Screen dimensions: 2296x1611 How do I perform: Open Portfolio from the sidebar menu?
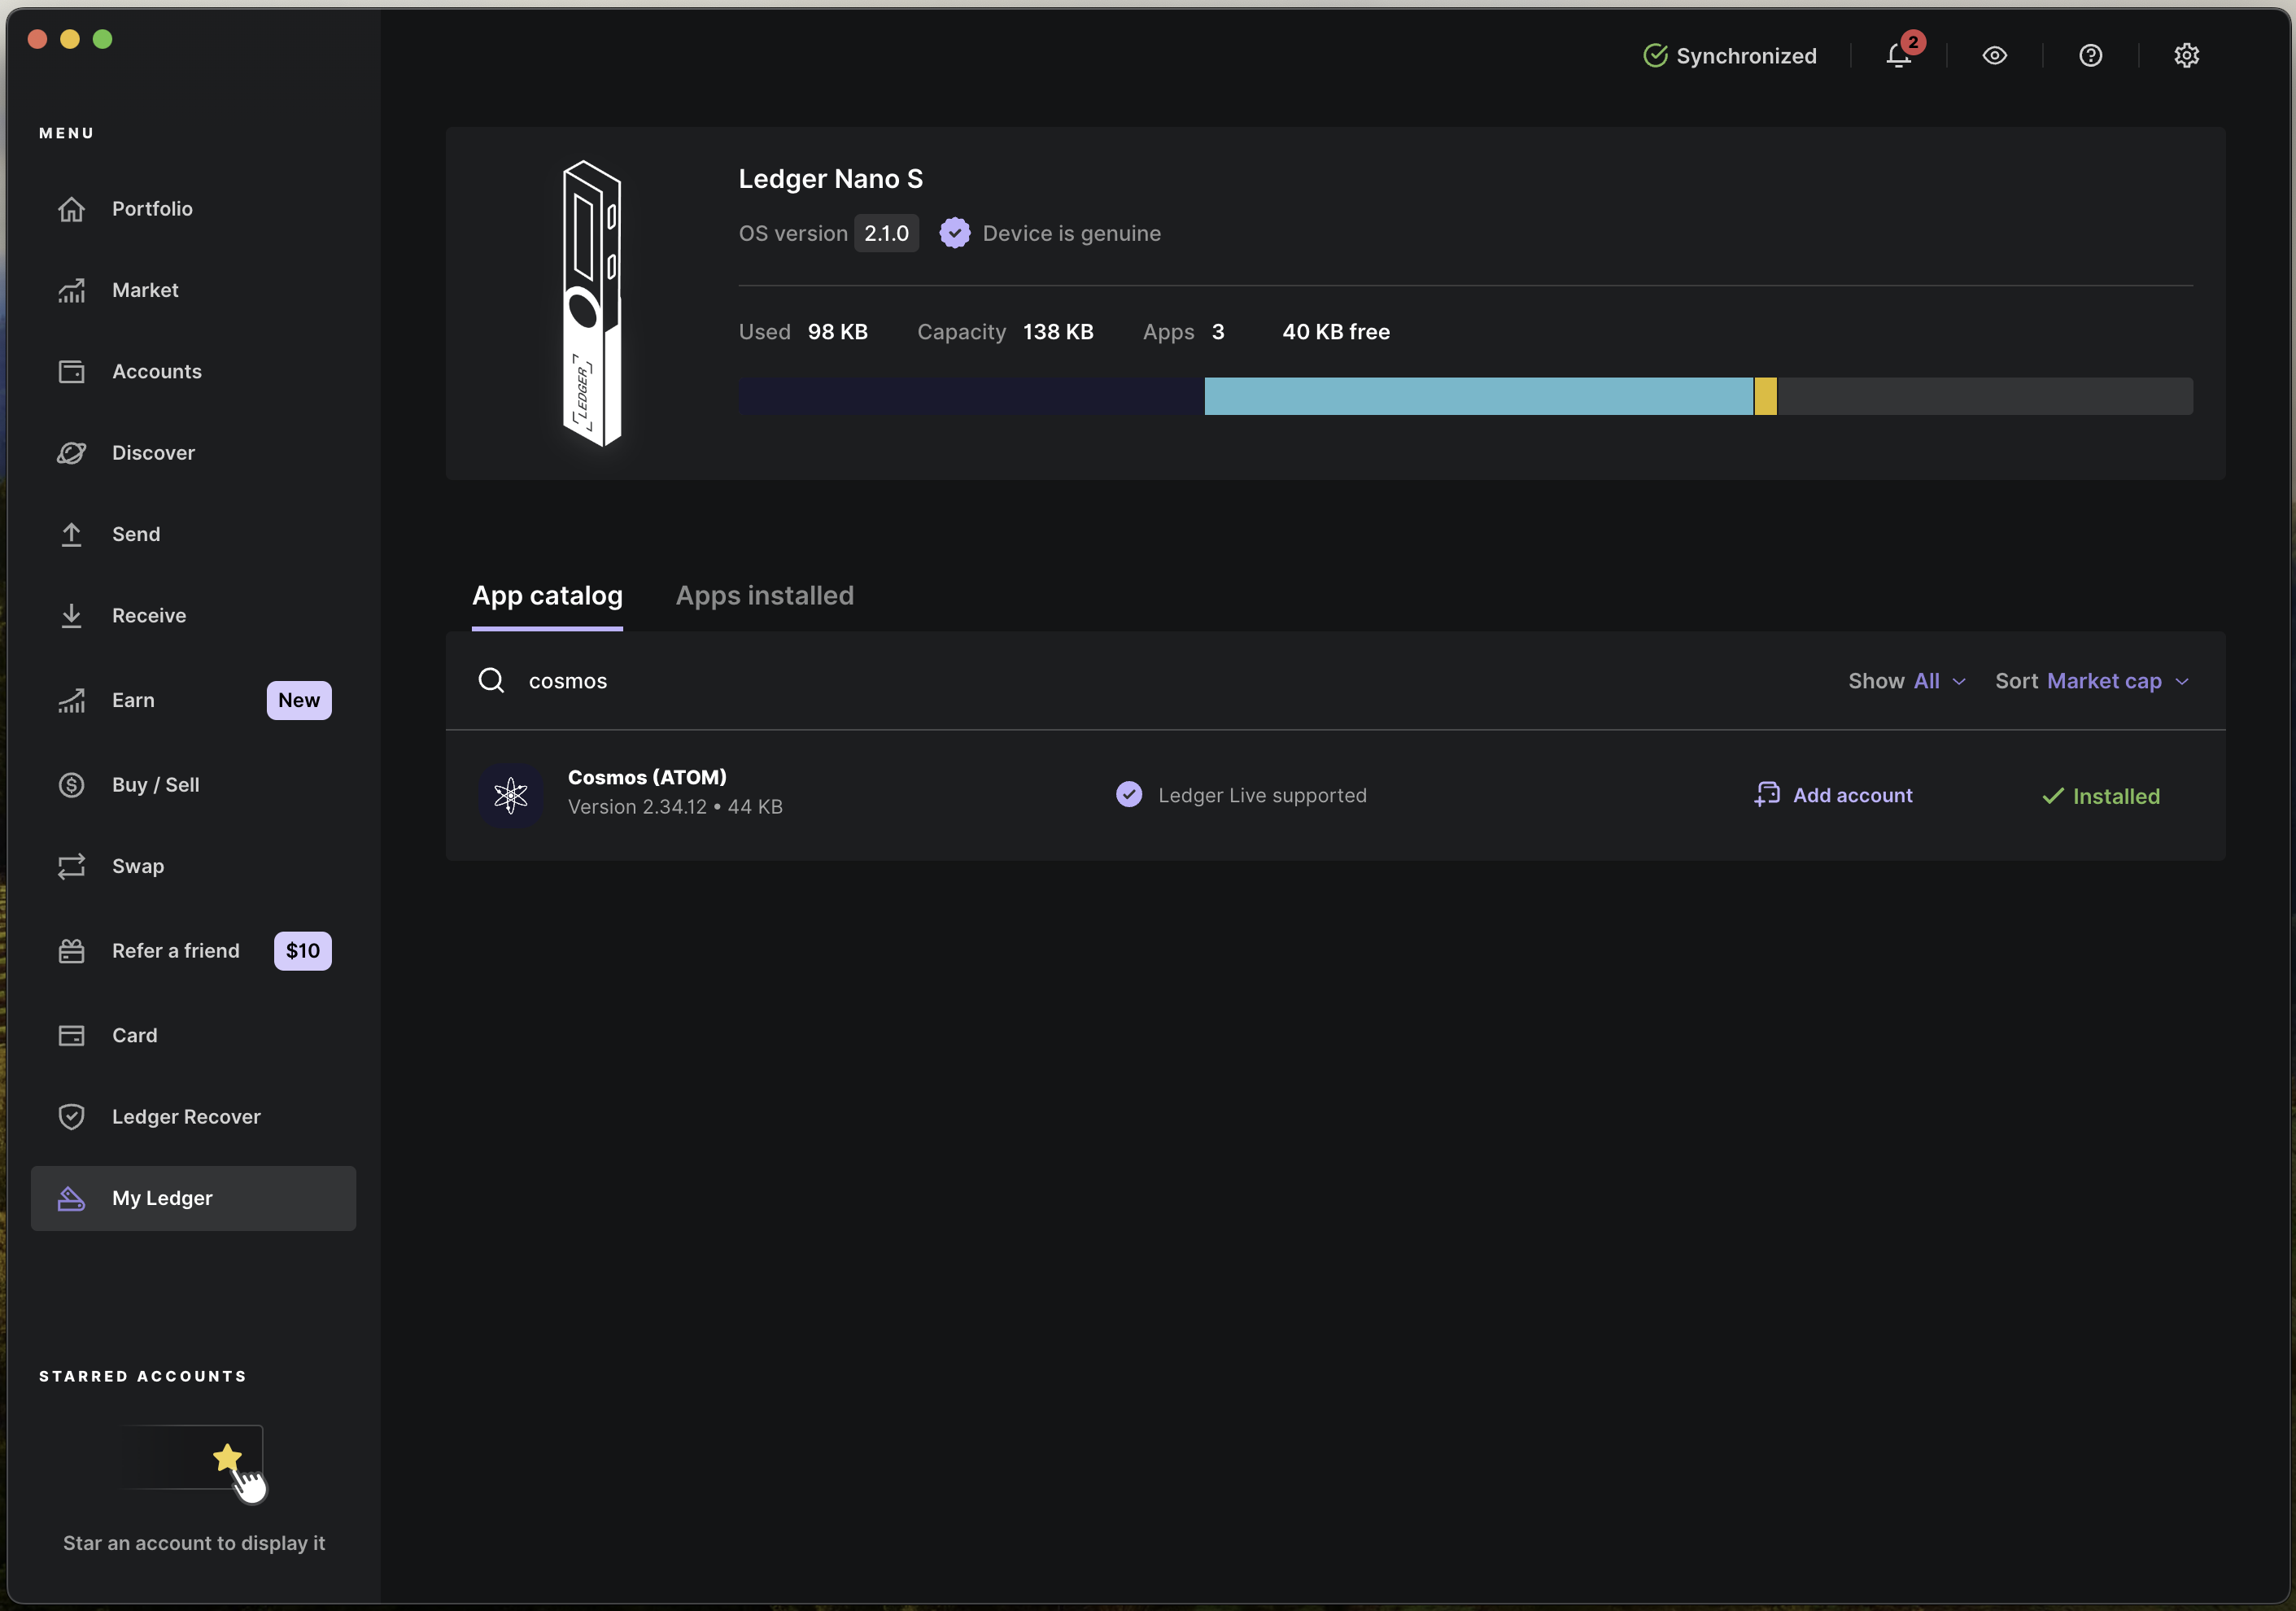[x=152, y=209]
